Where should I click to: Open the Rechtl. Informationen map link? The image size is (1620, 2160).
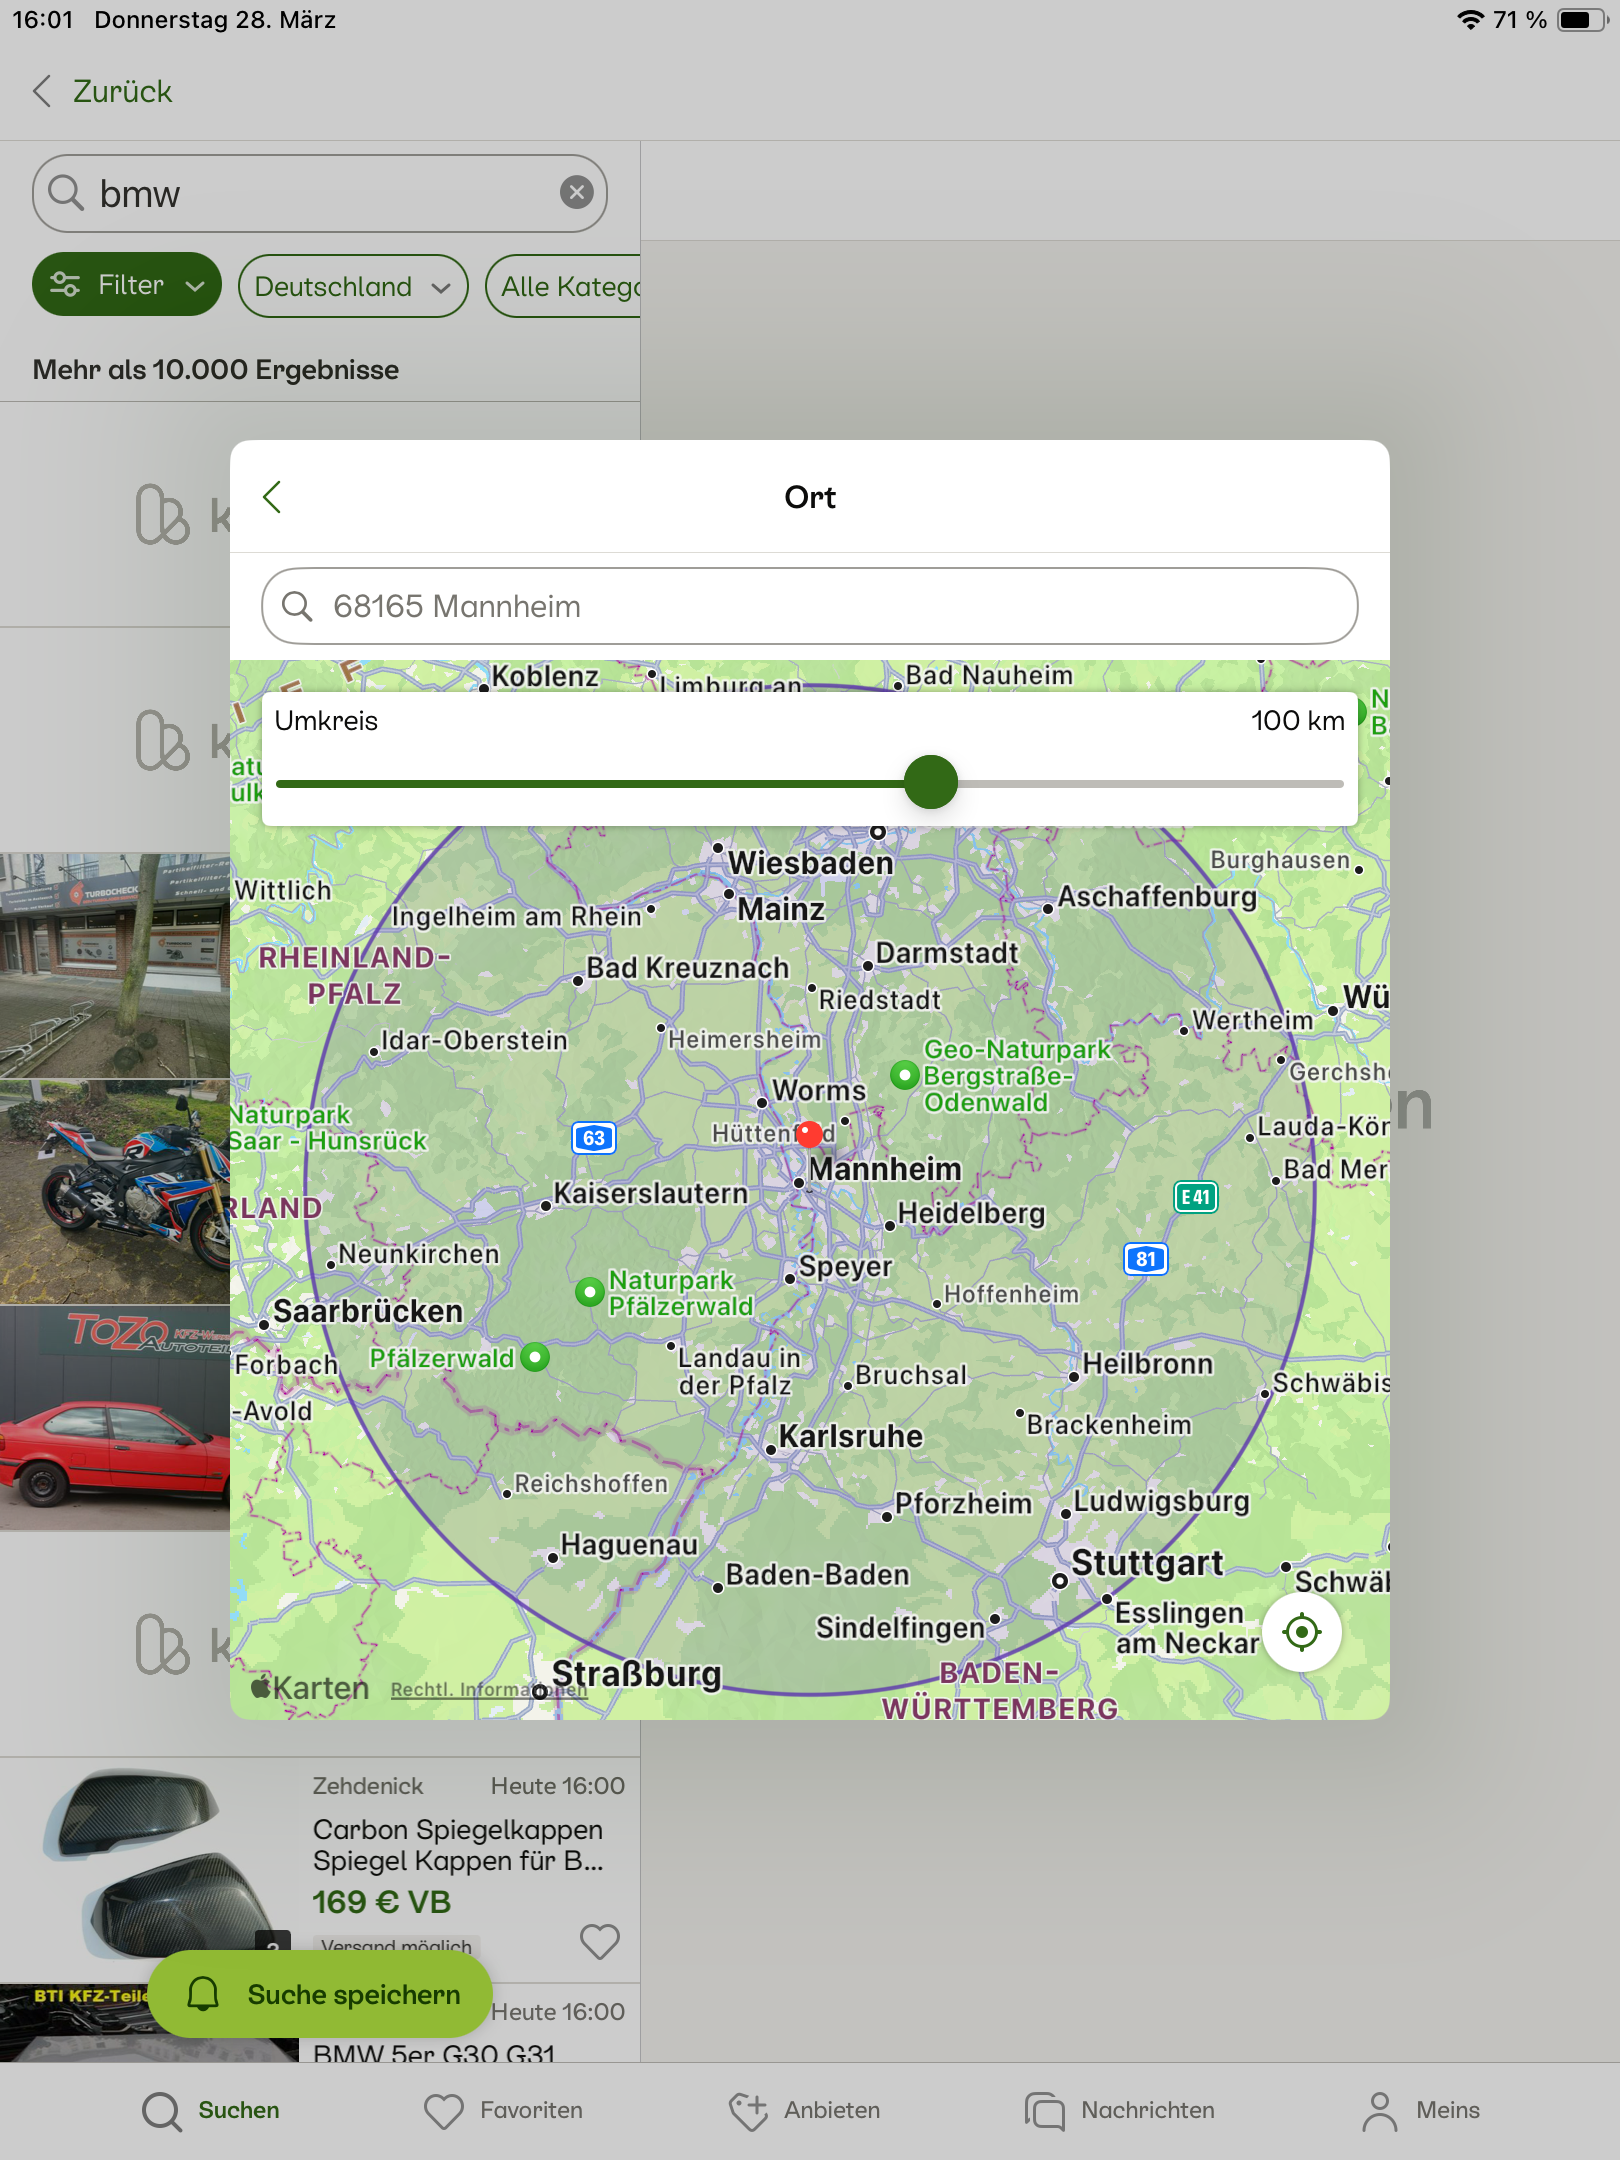[x=488, y=1689]
